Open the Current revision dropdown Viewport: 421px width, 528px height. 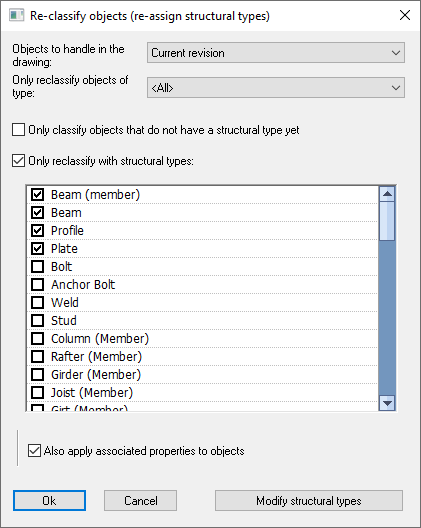(x=276, y=53)
